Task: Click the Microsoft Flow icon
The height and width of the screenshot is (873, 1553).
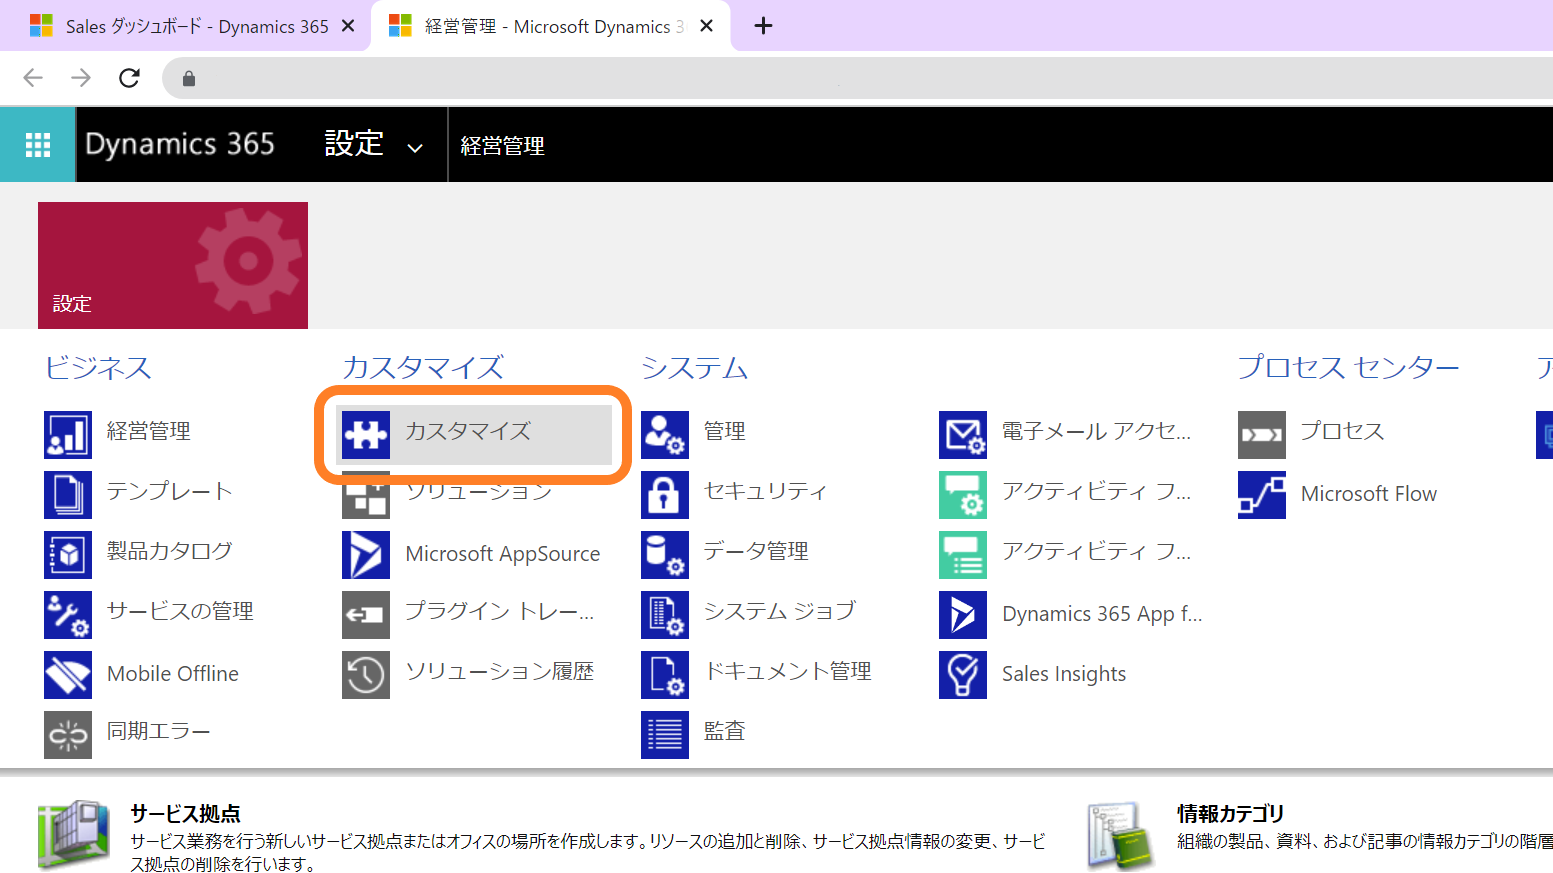Action: pos(1262,495)
